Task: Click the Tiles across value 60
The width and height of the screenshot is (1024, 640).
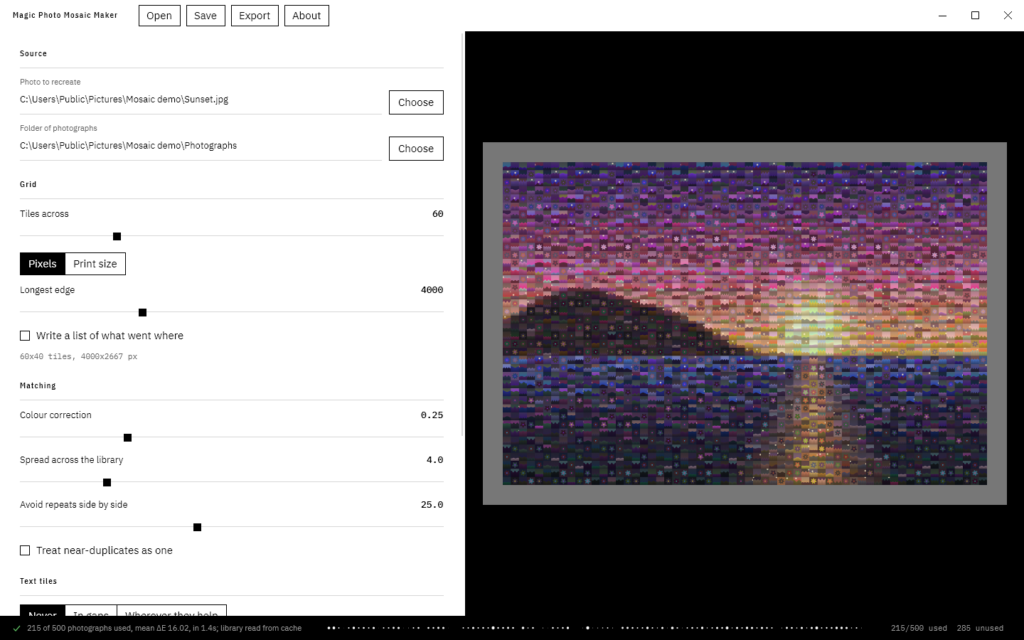Action: (x=438, y=214)
